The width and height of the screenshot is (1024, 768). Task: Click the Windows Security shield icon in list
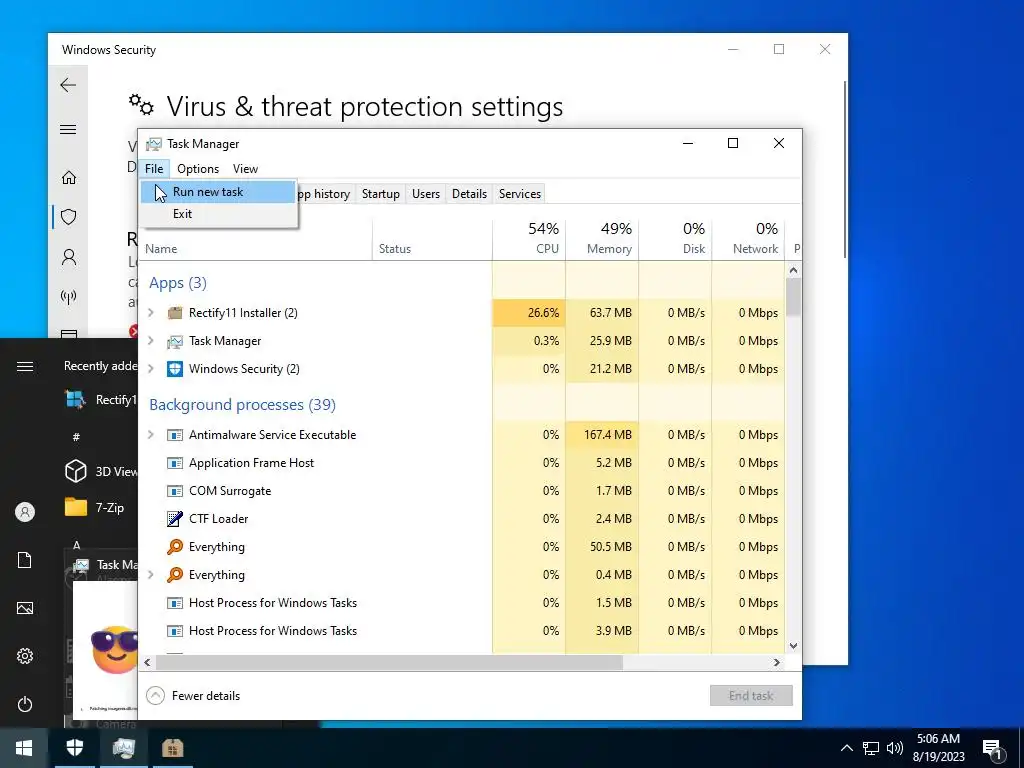pyautogui.click(x=174, y=369)
